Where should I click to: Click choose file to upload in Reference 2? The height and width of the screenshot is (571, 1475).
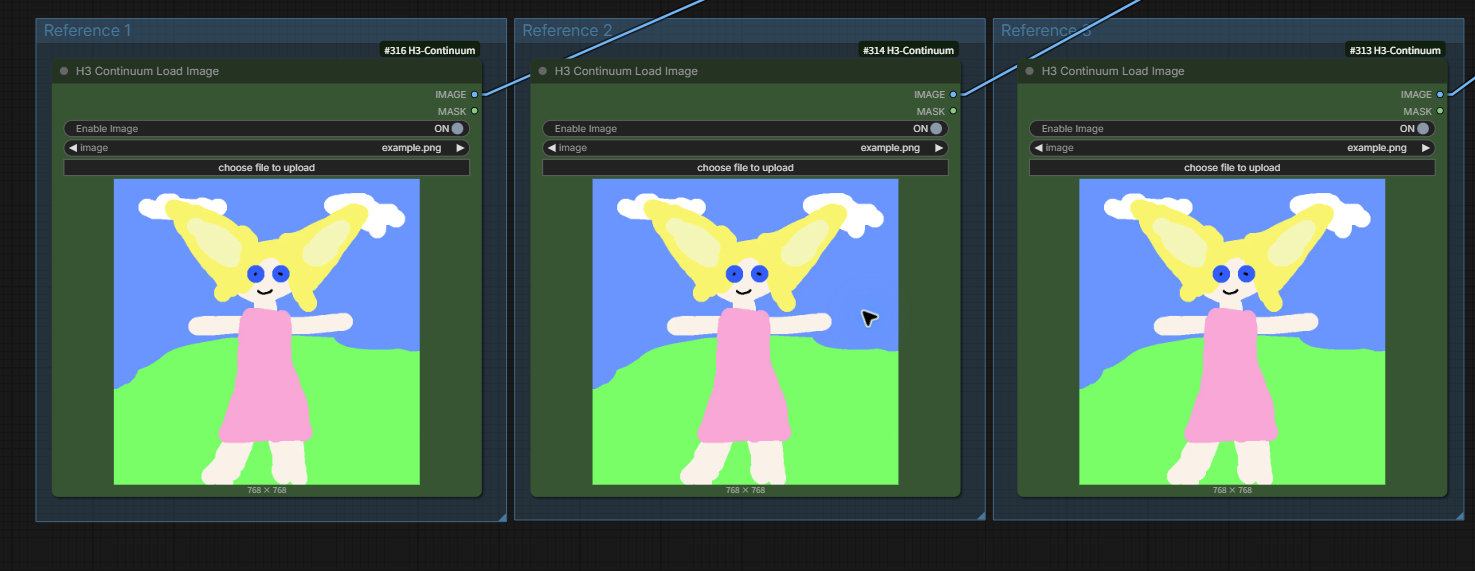point(745,167)
